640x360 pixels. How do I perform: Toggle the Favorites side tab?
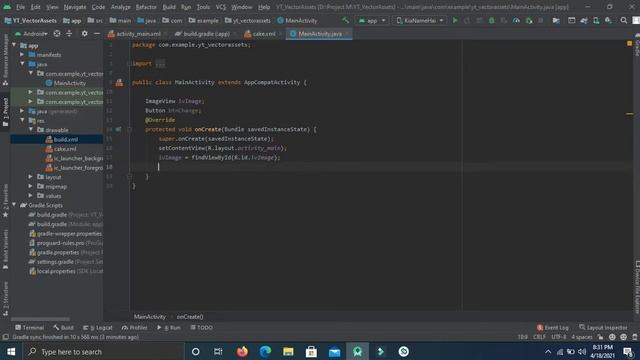tap(5, 200)
